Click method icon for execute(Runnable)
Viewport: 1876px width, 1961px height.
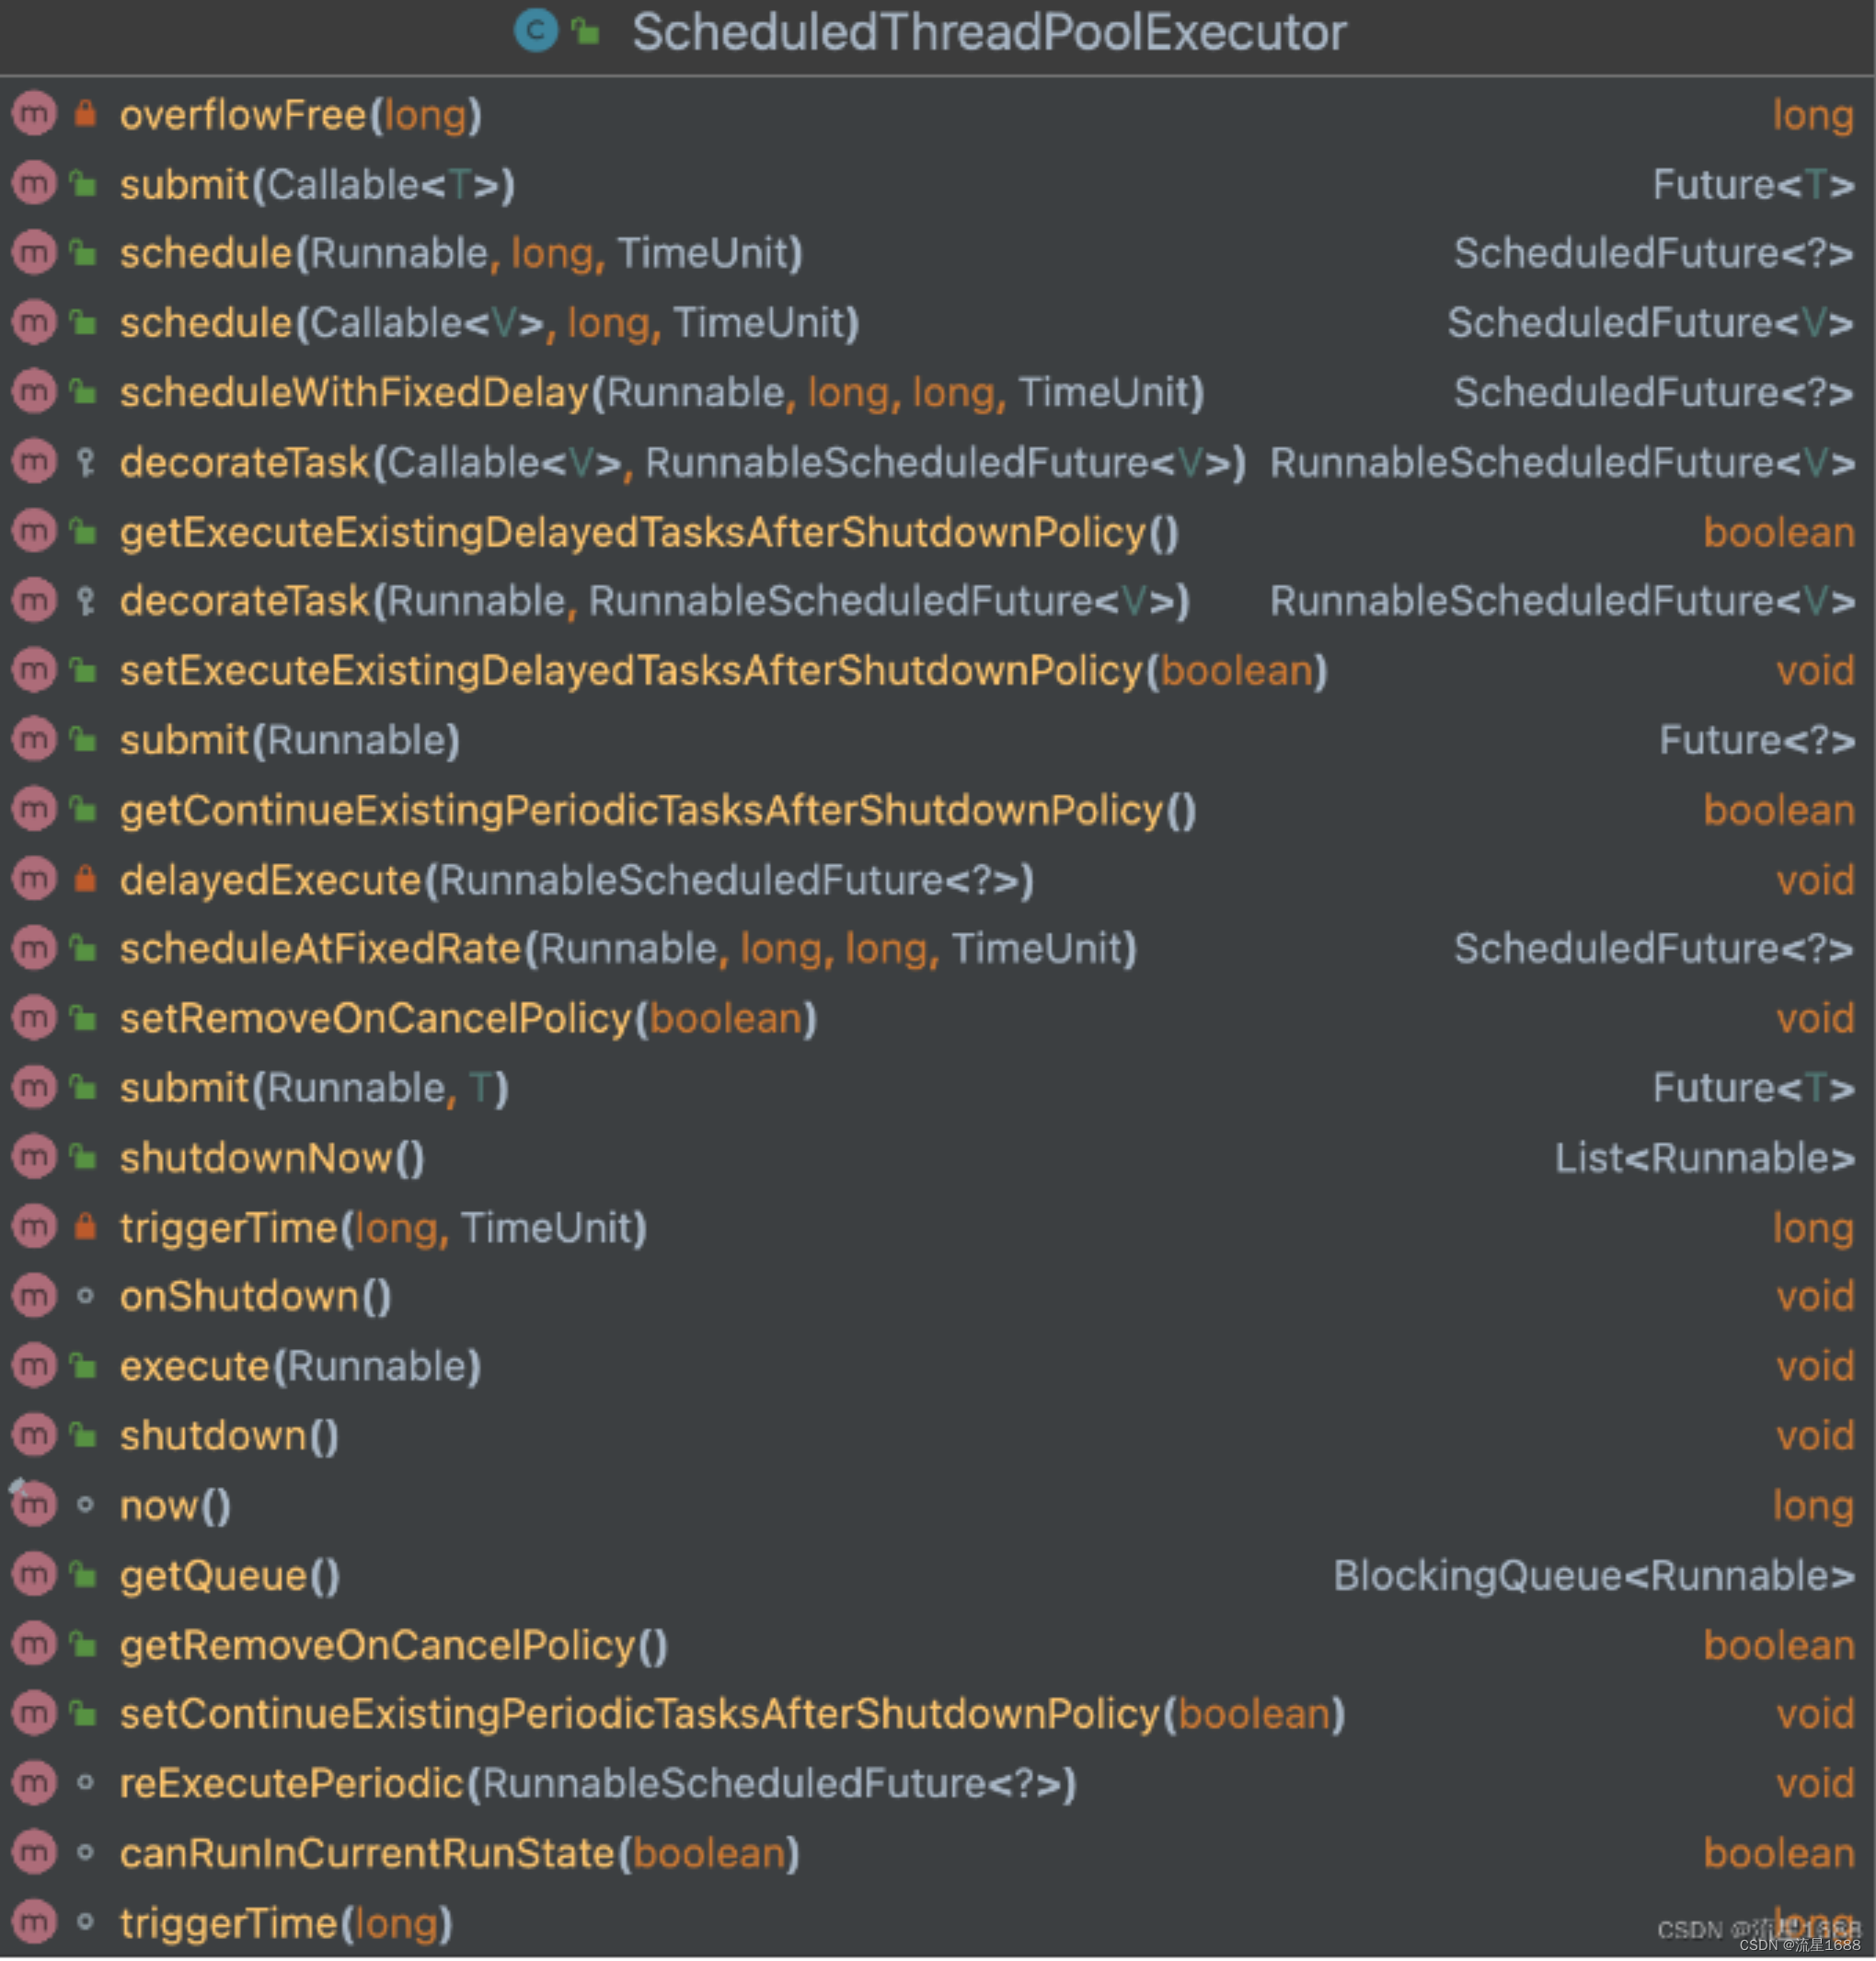click(x=34, y=1366)
